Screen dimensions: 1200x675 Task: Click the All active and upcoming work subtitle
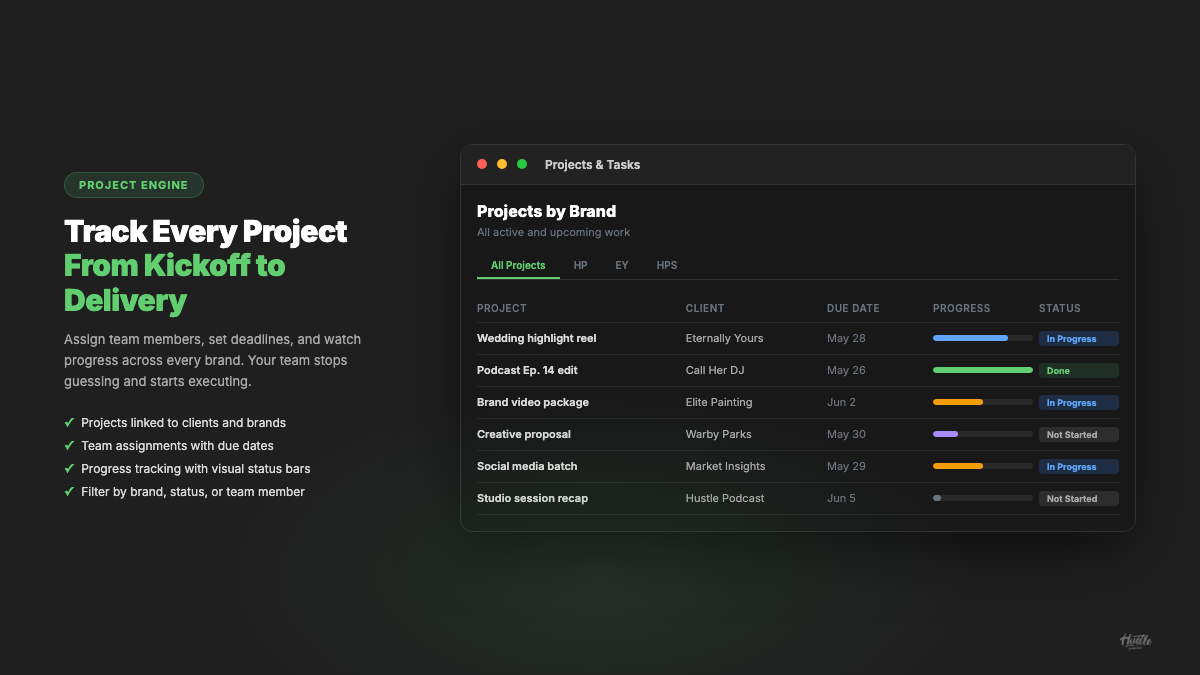(x=553, y=232)
